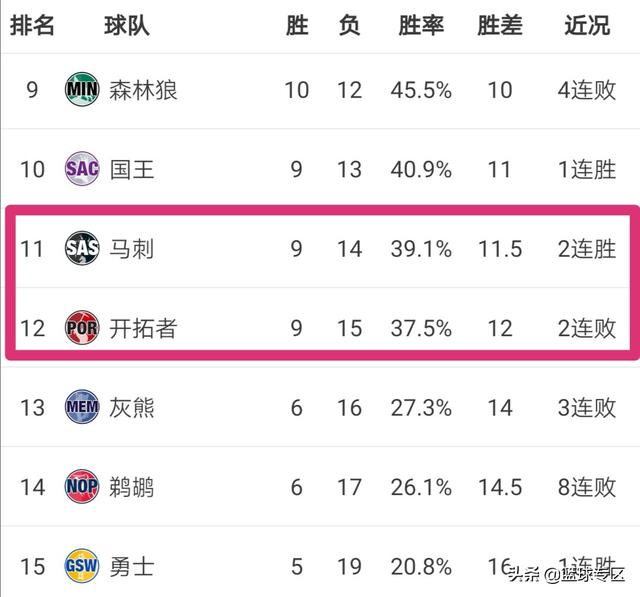The width and height of the screenshot is (640, 597).
Task: Select the 开拓者 team name
Action: (x=143, y=328)
